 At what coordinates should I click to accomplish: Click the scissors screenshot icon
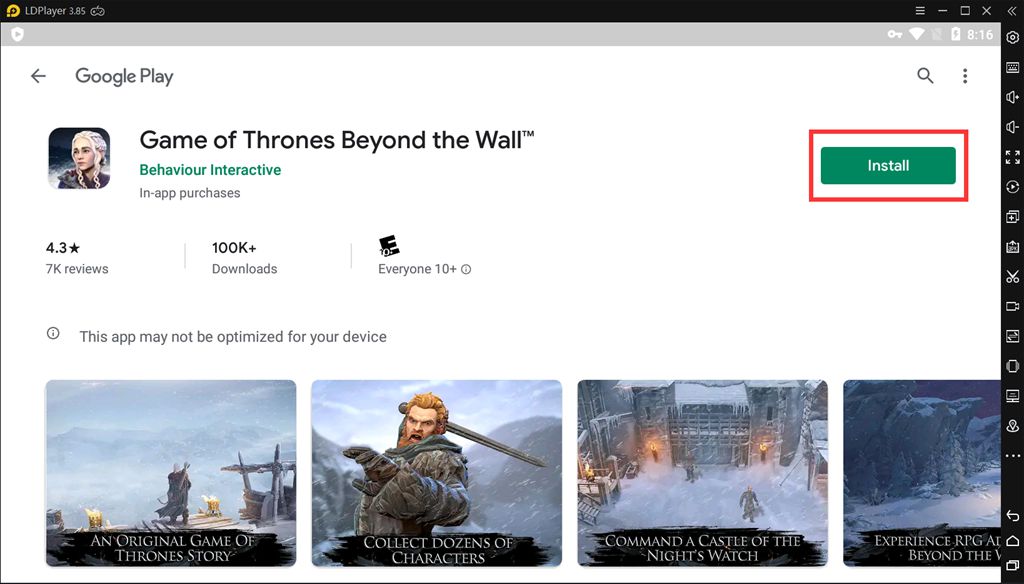pyautogui.click(x=1012, y=276)
